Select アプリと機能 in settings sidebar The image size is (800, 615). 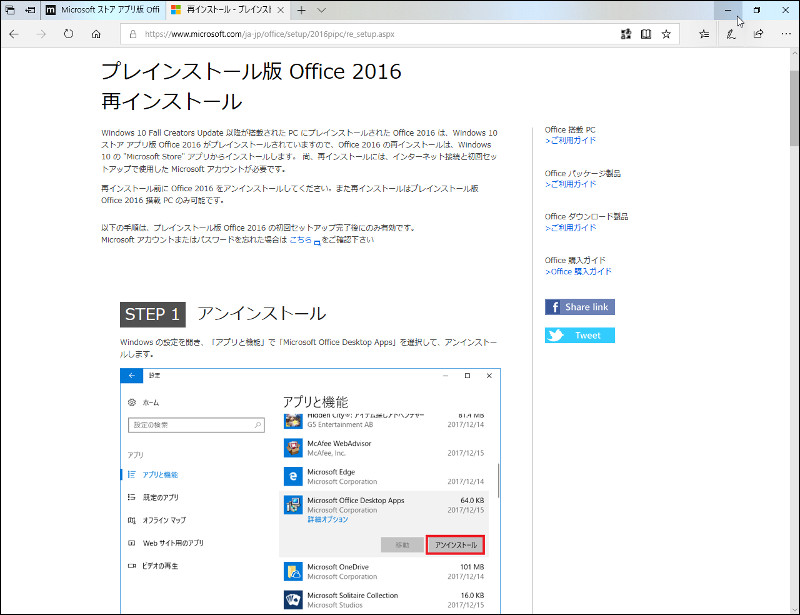tap(160, 475)
